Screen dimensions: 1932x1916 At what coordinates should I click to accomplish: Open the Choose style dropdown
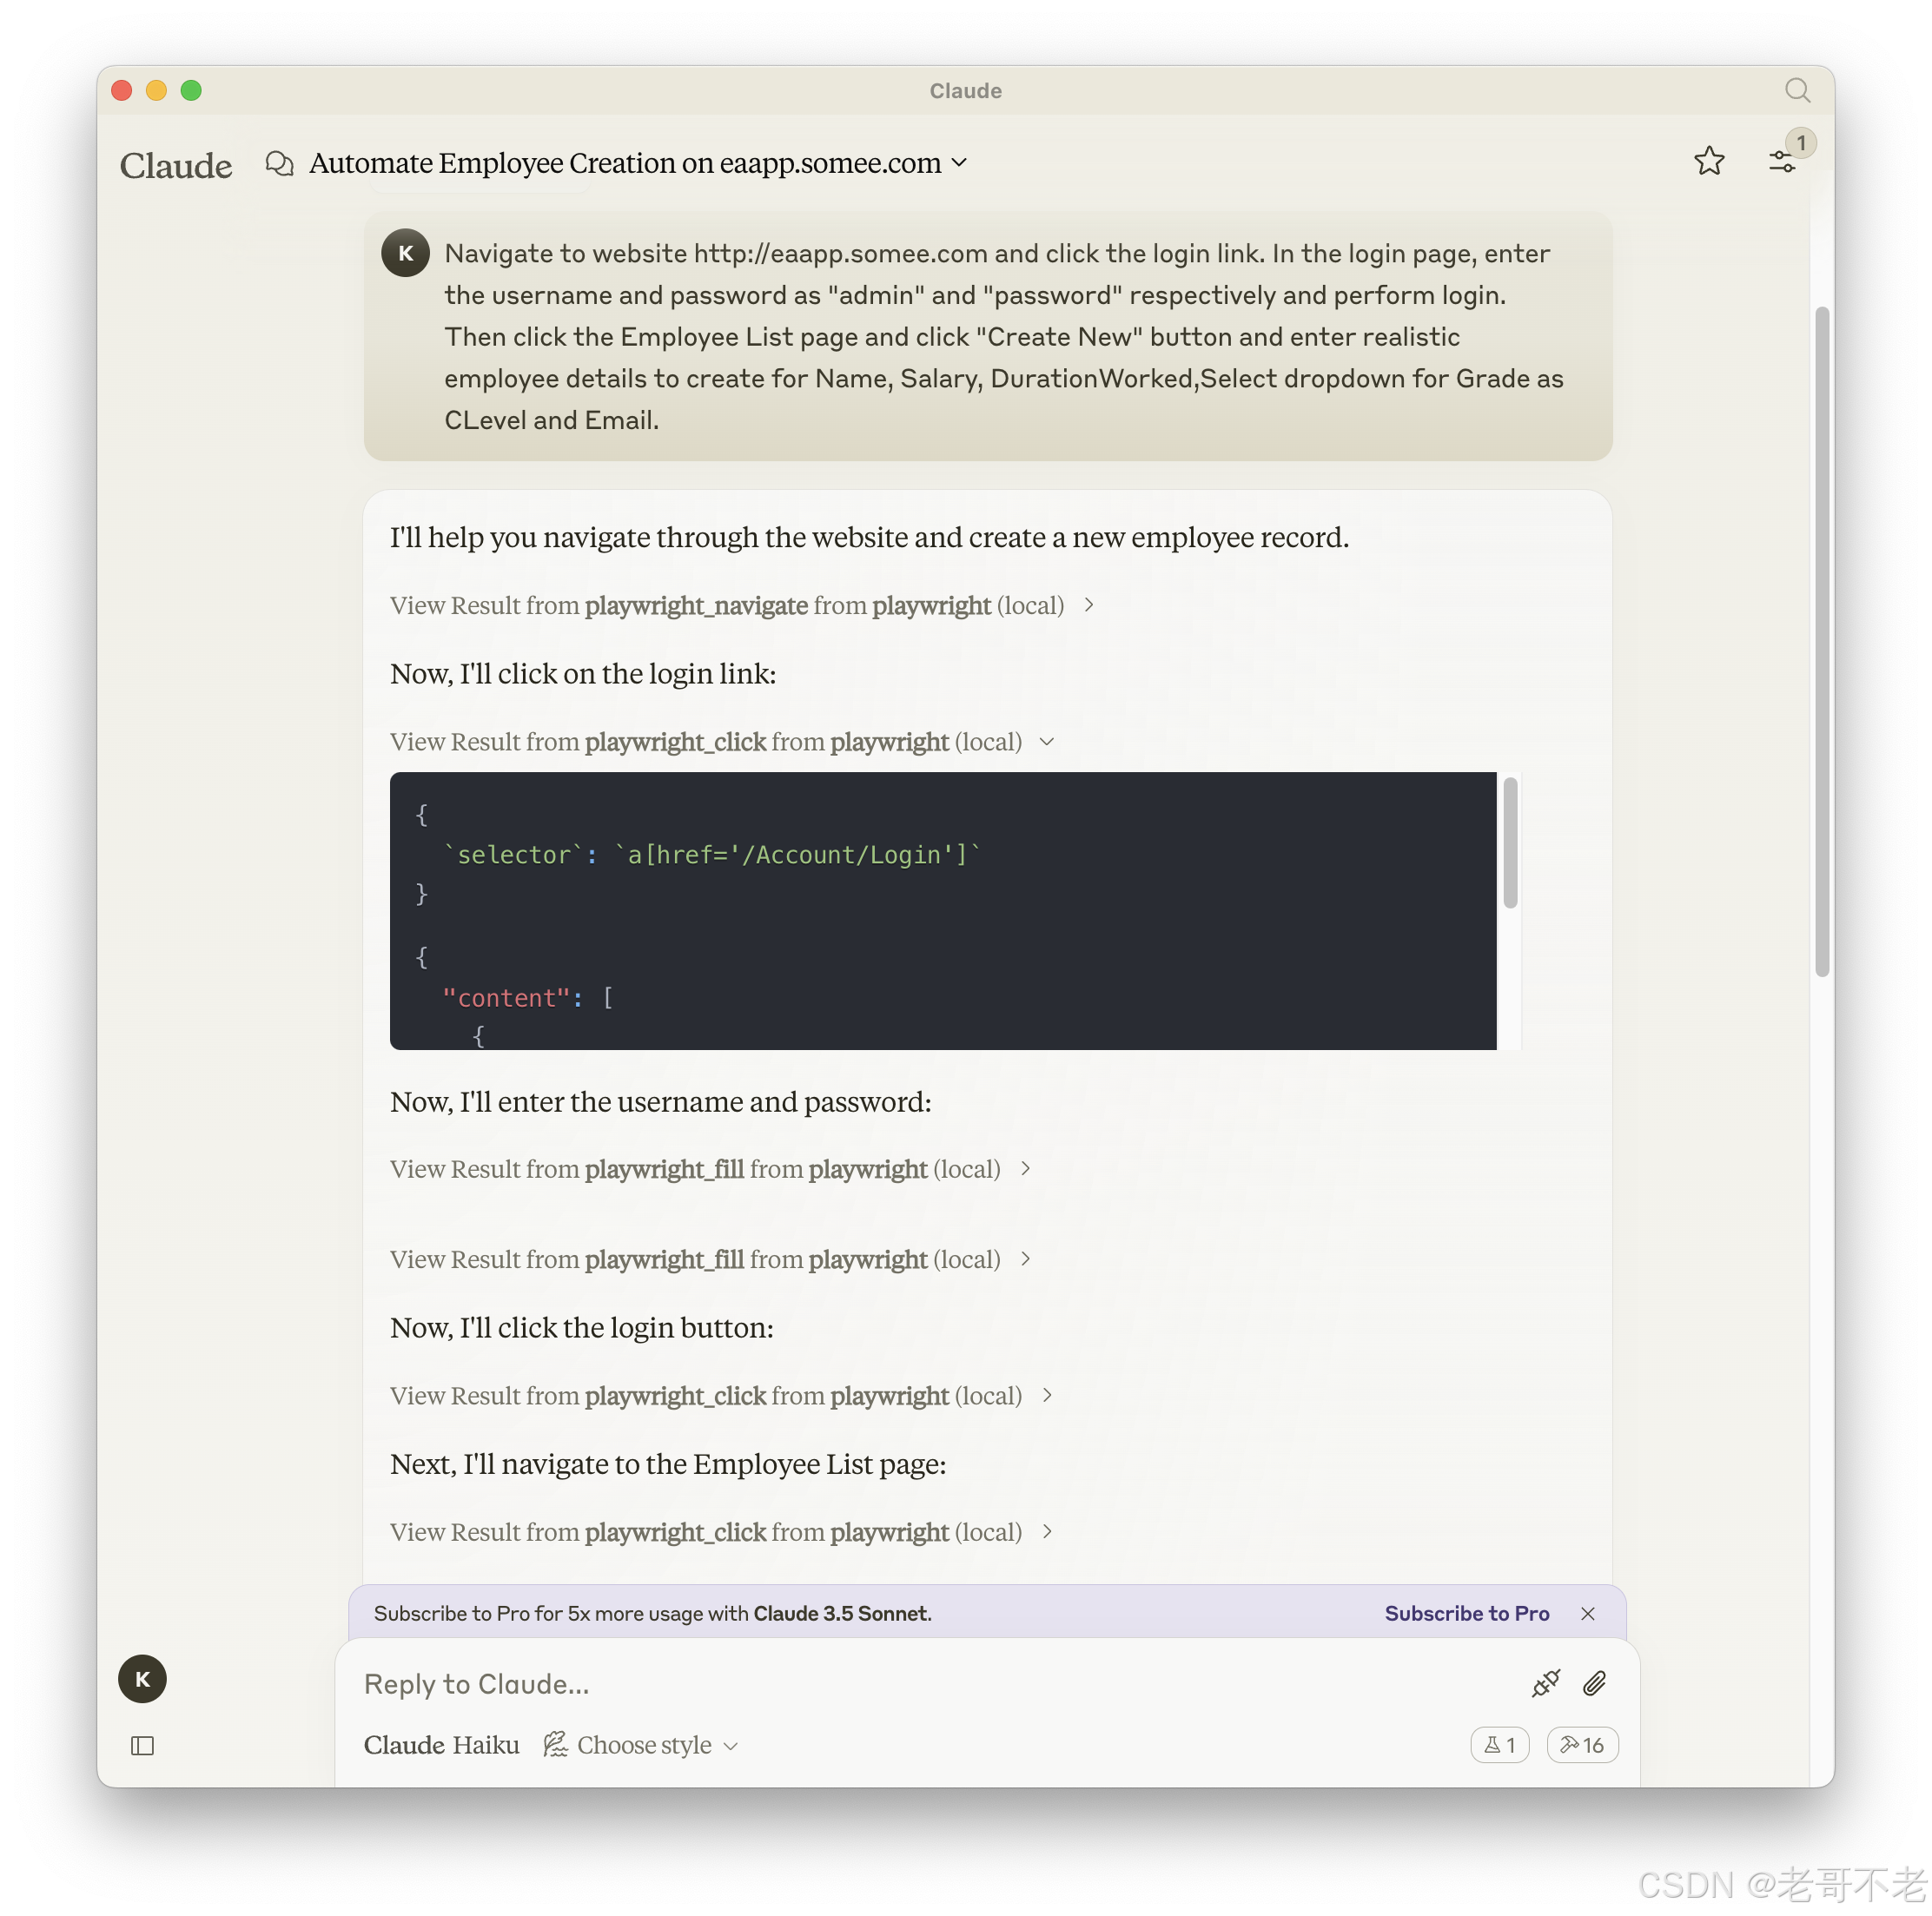click(x=642, y=1745)
